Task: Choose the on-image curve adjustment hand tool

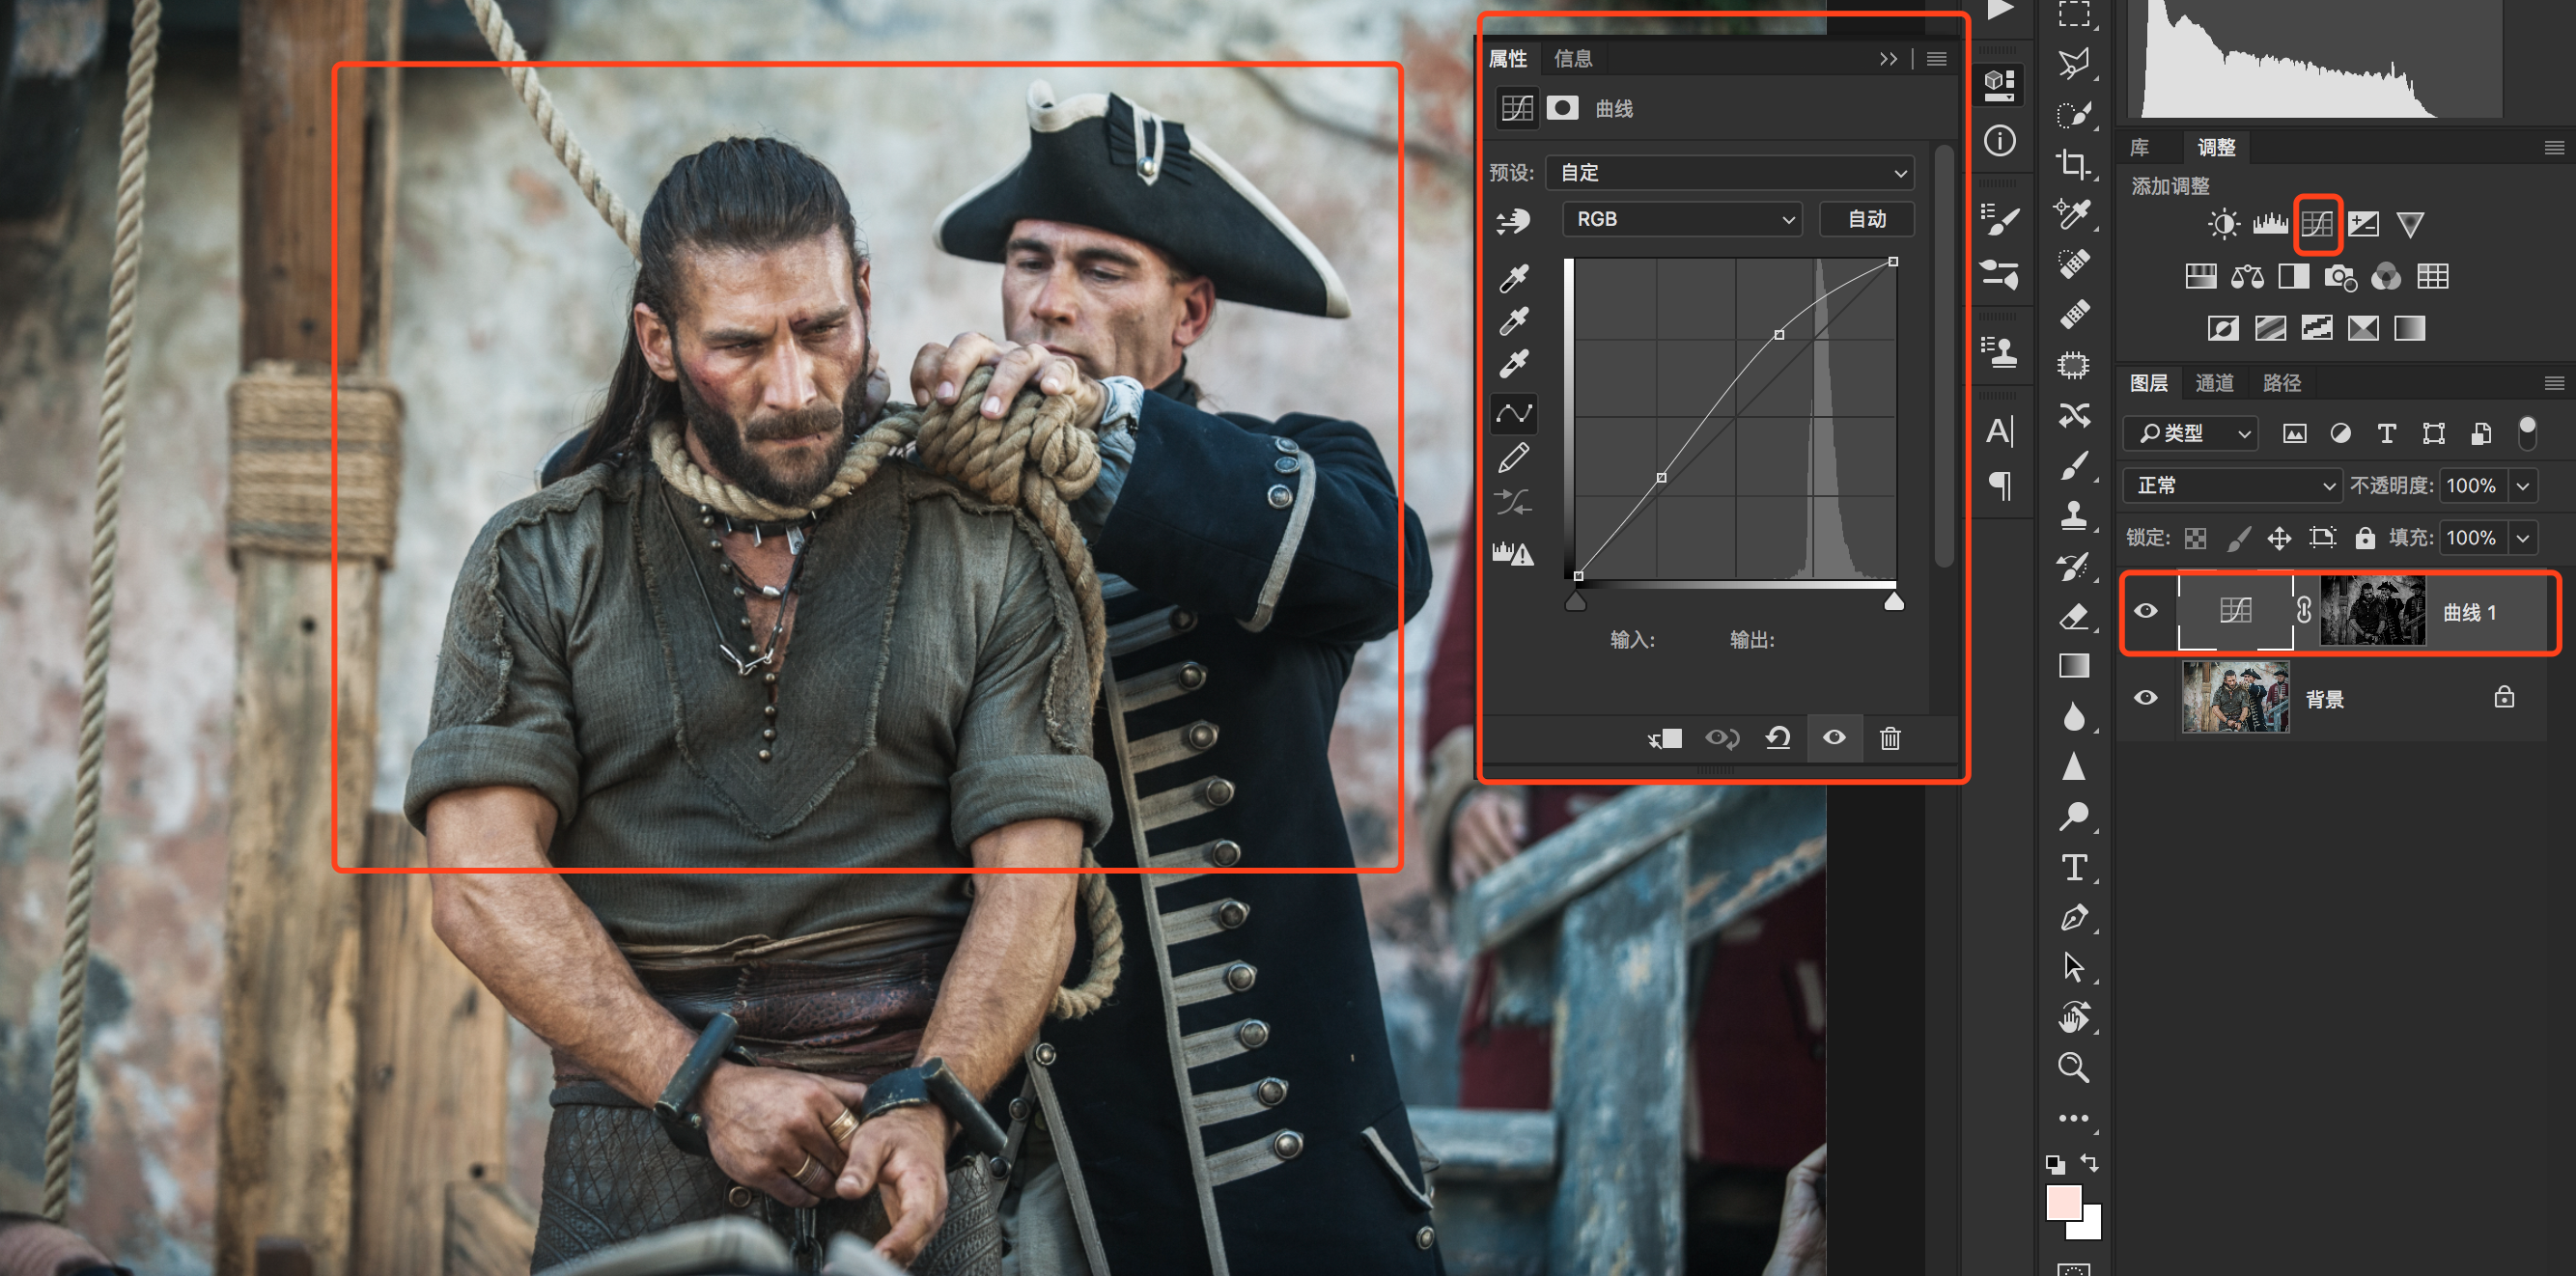Action: pos(1514,221)
